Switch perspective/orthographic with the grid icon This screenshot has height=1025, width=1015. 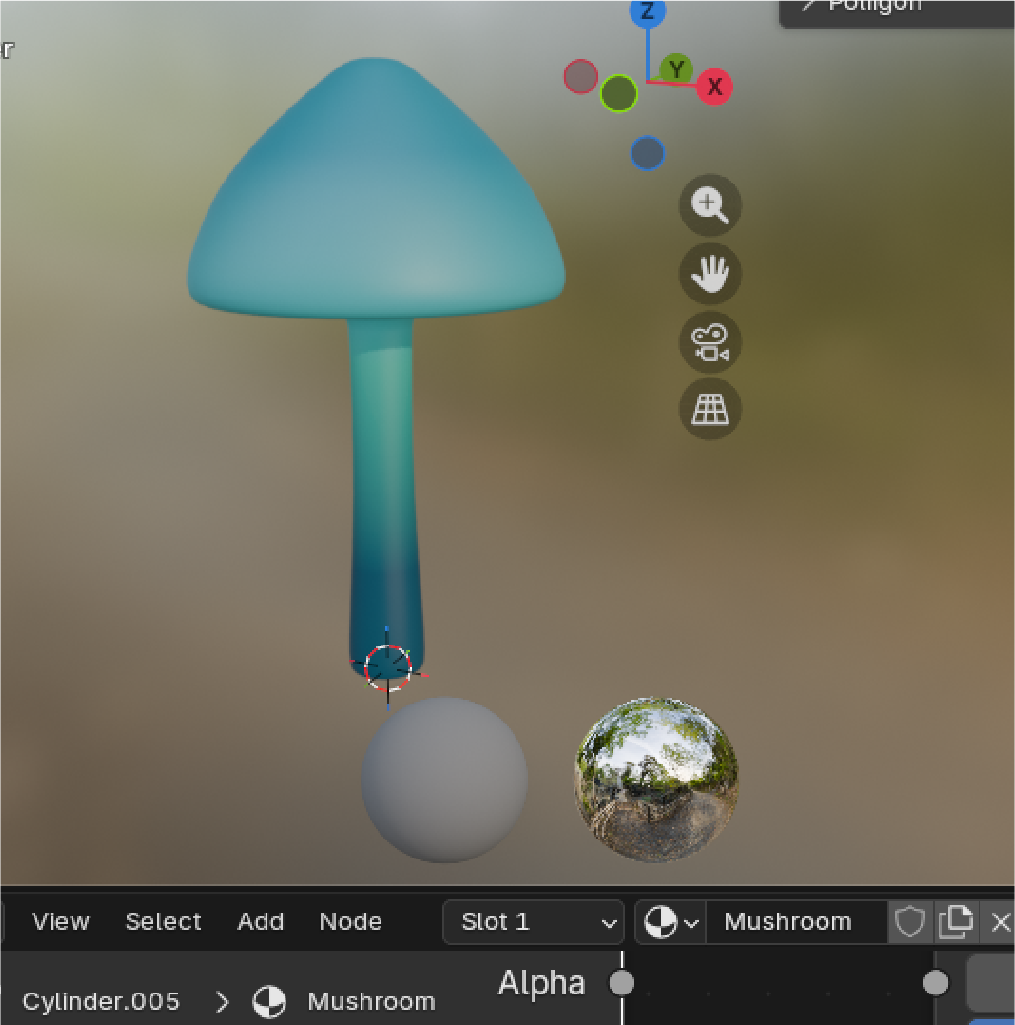point(710,409)
